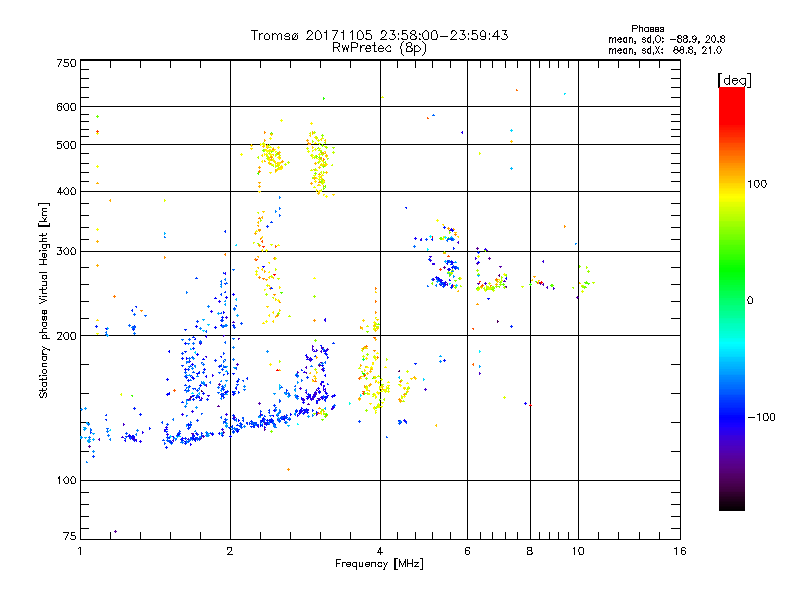Click the y-axis '75' tick label
The height and width of the screenshot is (600, 800).
tap(70, 536)
